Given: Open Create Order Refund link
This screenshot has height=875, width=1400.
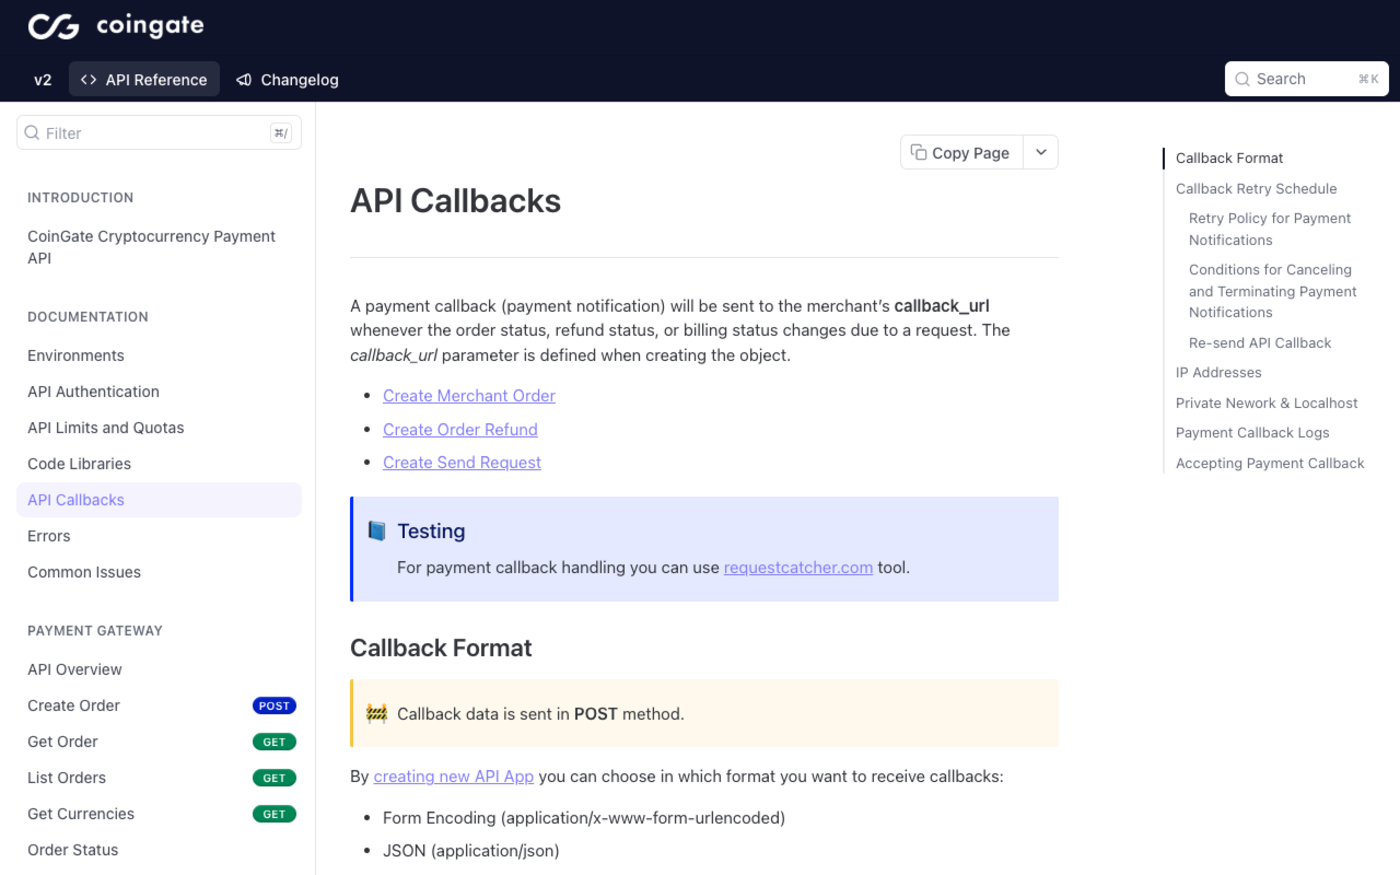Looking at the screenshot, I should 460,429.
